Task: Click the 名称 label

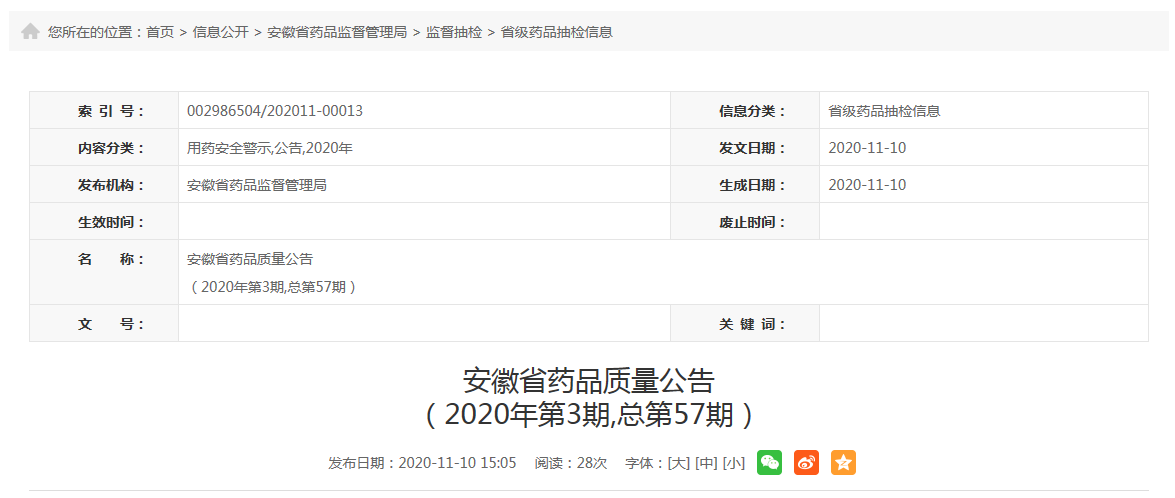Action: click(112, 259)
